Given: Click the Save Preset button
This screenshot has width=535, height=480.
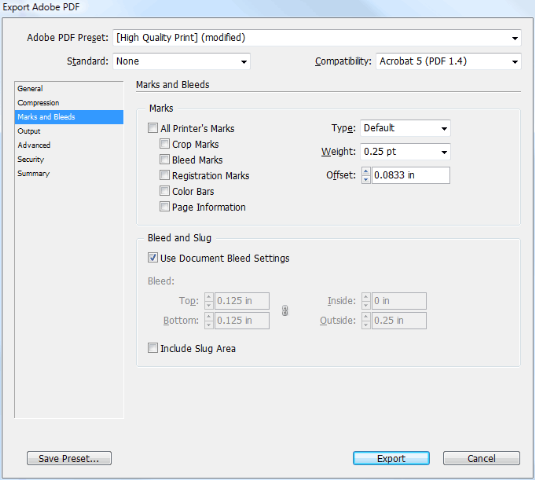Looking at the screenshot, I should pyautogui.click(x=69, y=458).
